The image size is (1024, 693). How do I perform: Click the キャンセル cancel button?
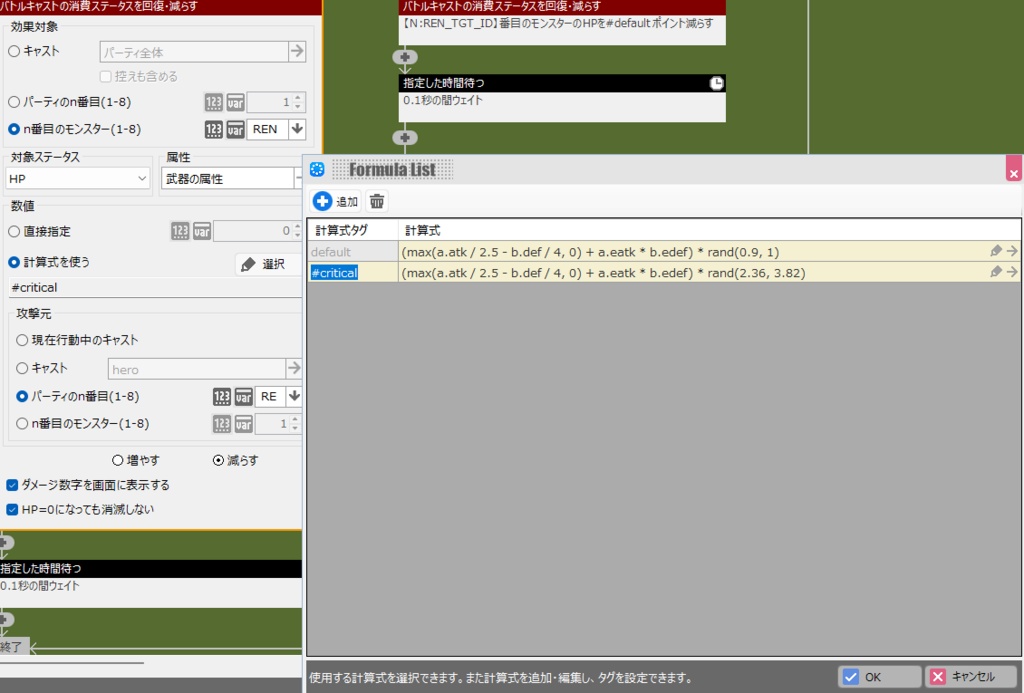[973, 677]
